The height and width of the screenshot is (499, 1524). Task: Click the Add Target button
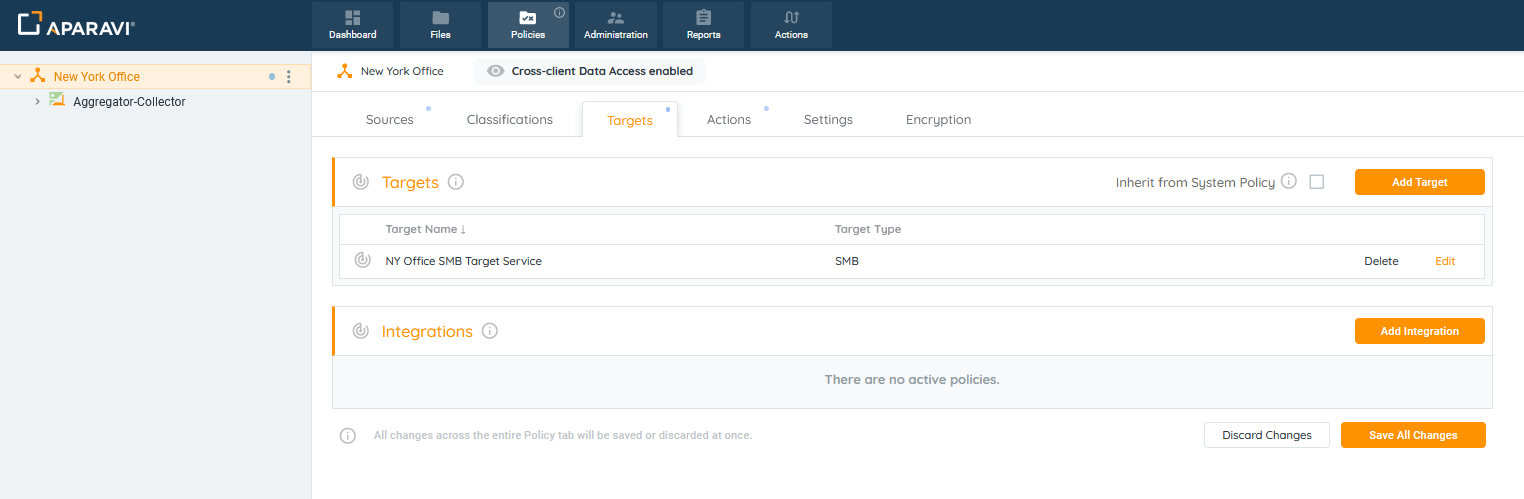tap(1419, 182)
